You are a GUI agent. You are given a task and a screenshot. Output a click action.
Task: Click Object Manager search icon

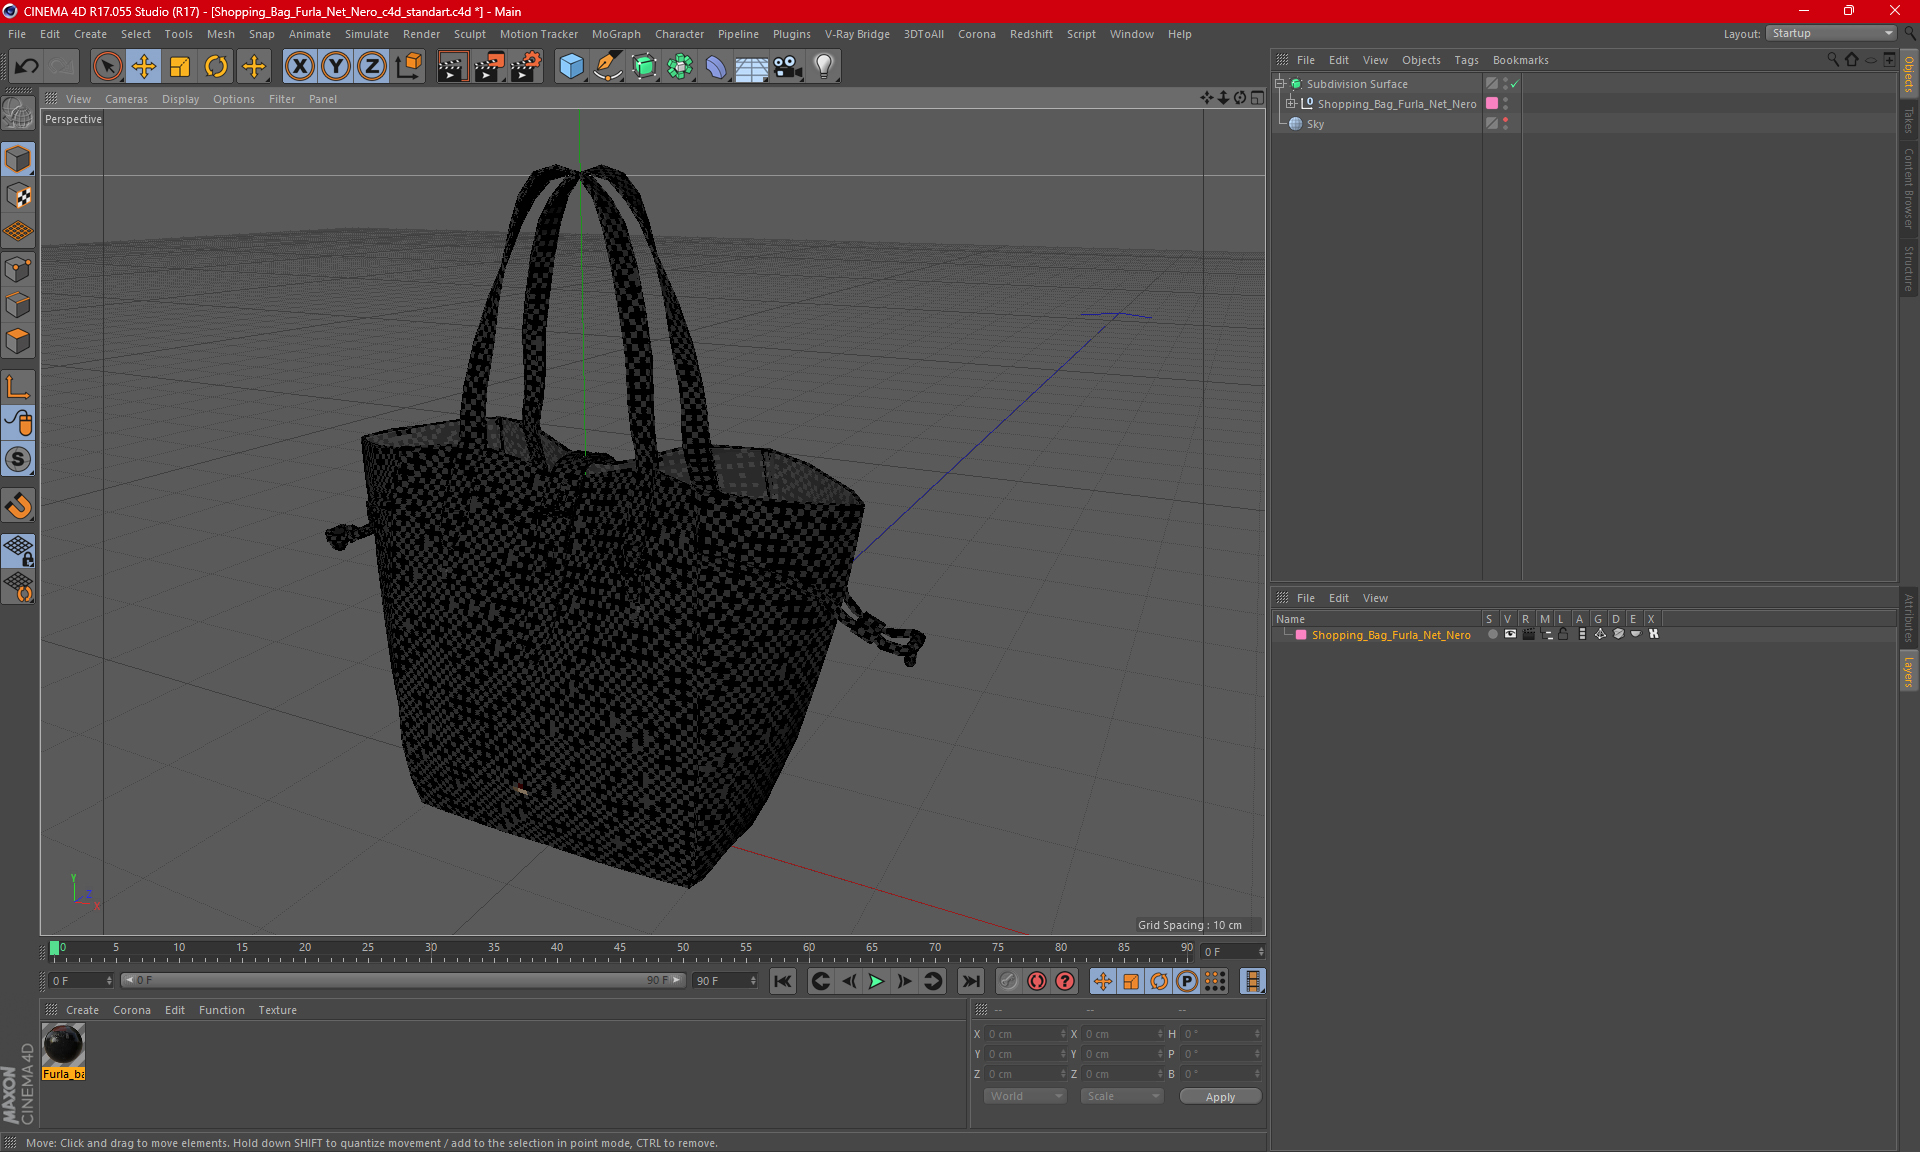1833,60
